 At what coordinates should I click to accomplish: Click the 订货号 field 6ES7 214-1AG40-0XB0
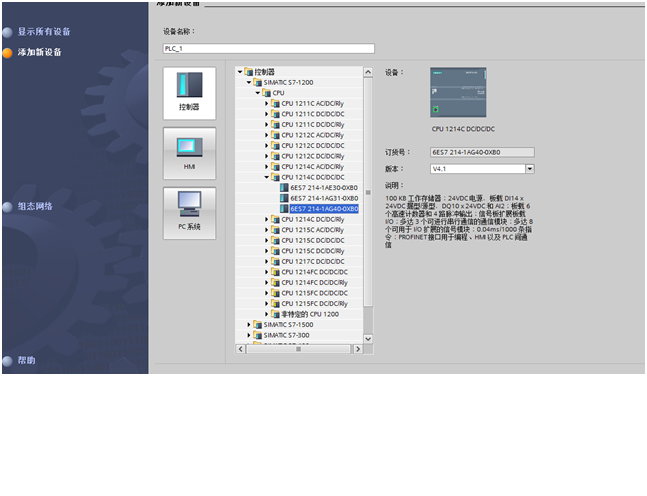pyautogui.click(x=482, y=152)
